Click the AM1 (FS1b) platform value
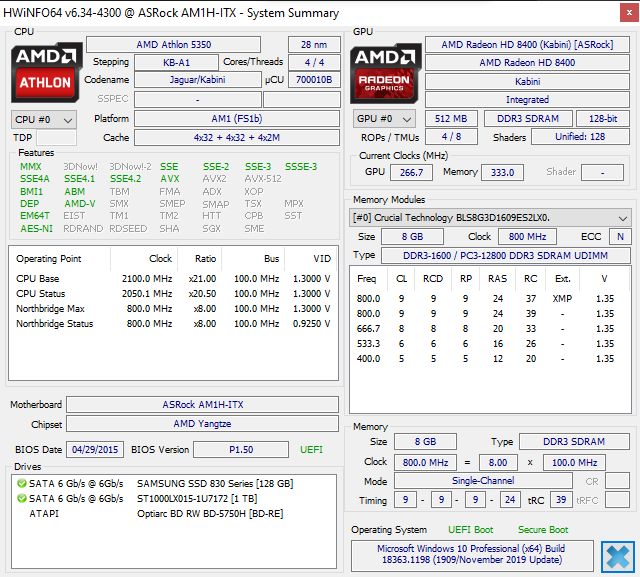This screenshot has width=640, height=577. point(237,119)
